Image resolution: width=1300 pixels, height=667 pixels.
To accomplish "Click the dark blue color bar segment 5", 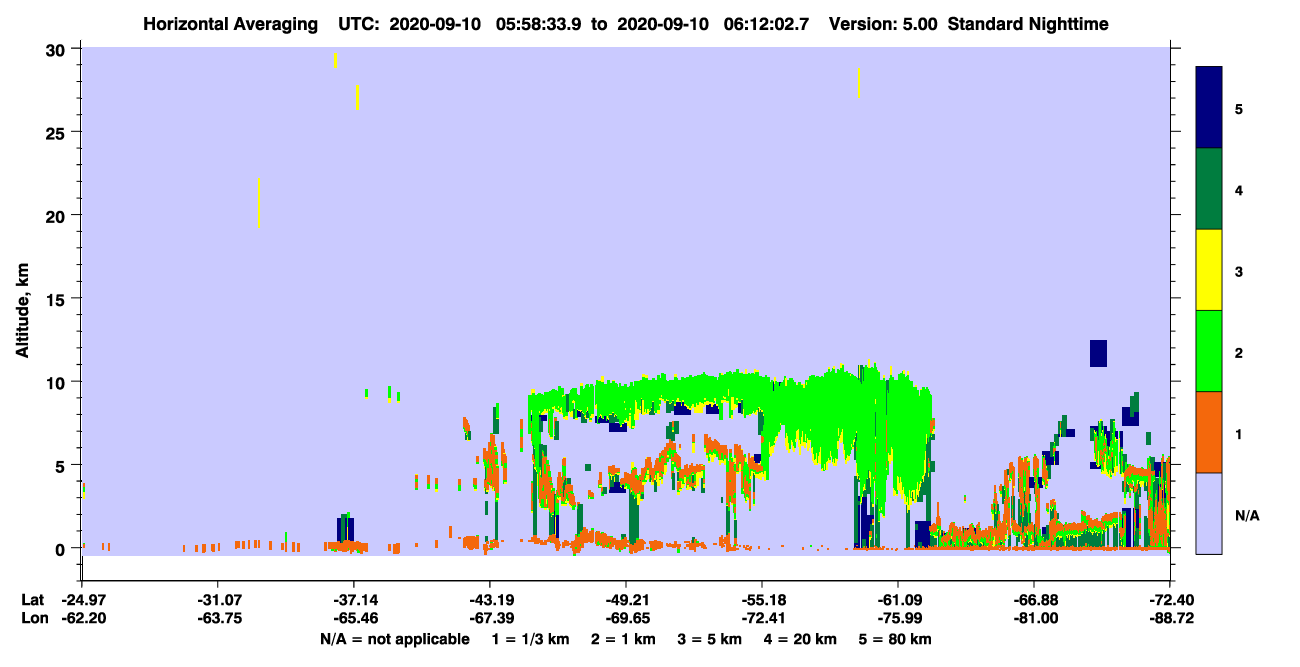I will coord(1209,108).
